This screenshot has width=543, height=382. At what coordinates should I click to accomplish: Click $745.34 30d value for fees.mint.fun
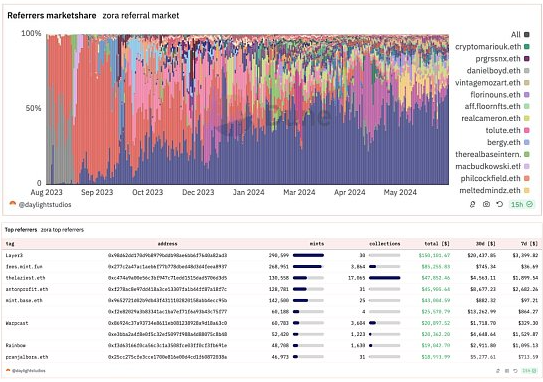[486, 267]
